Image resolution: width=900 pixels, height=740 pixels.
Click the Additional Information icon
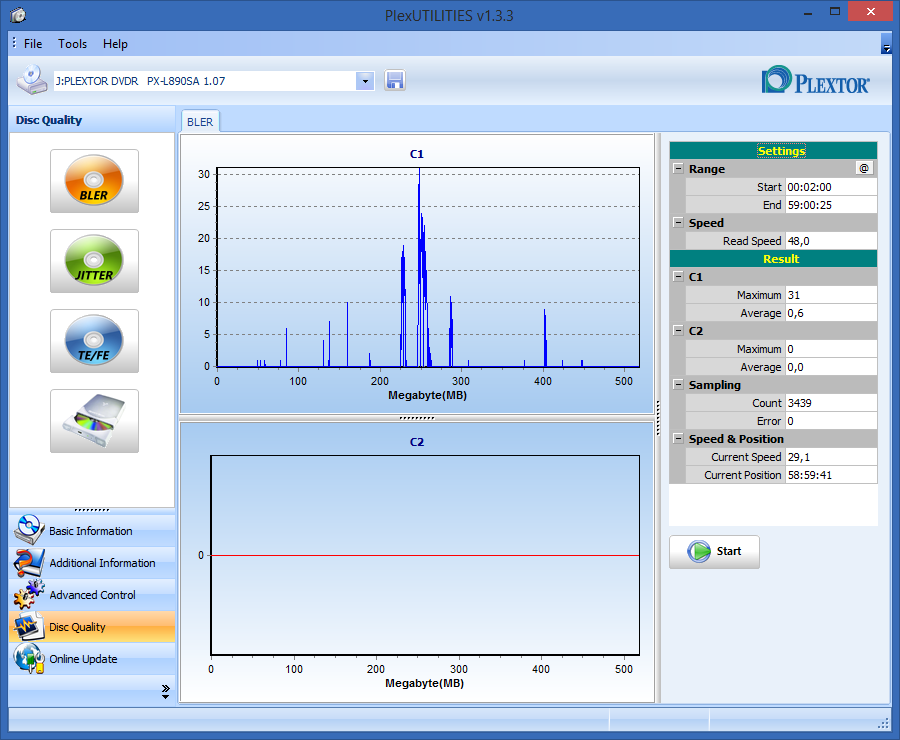(x=29, y=563)
